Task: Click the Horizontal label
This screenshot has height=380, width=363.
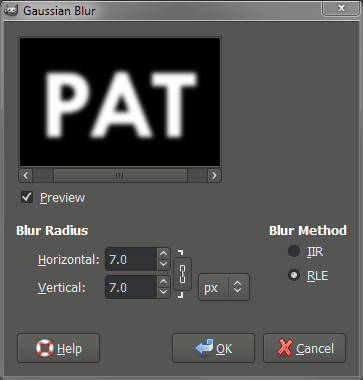Action: [69, 259]
